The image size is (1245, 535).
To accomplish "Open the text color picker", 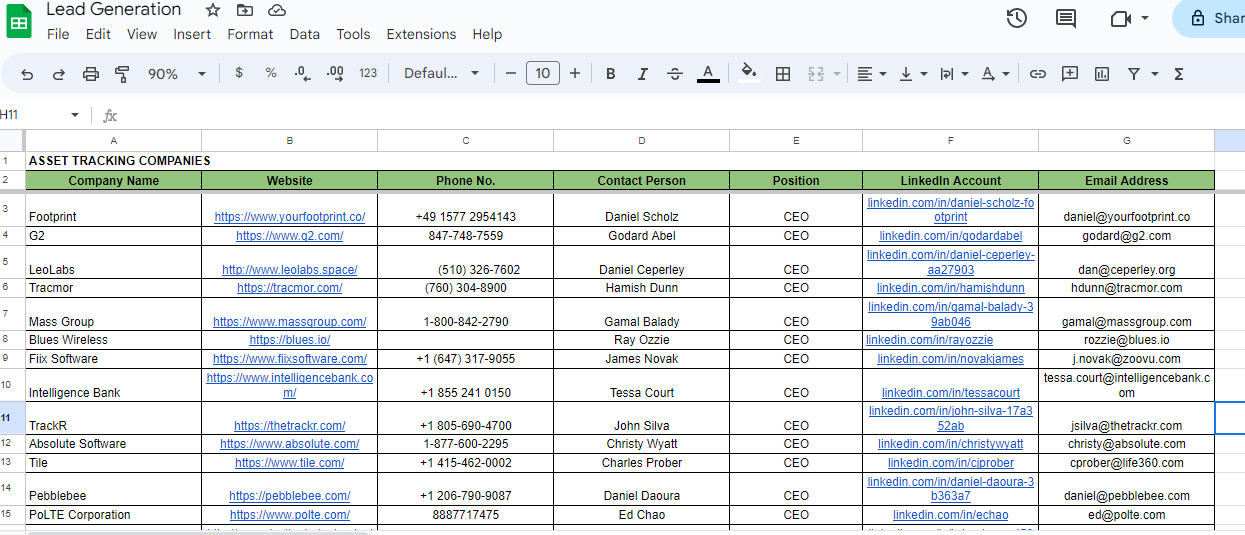I will coord(708,73).
